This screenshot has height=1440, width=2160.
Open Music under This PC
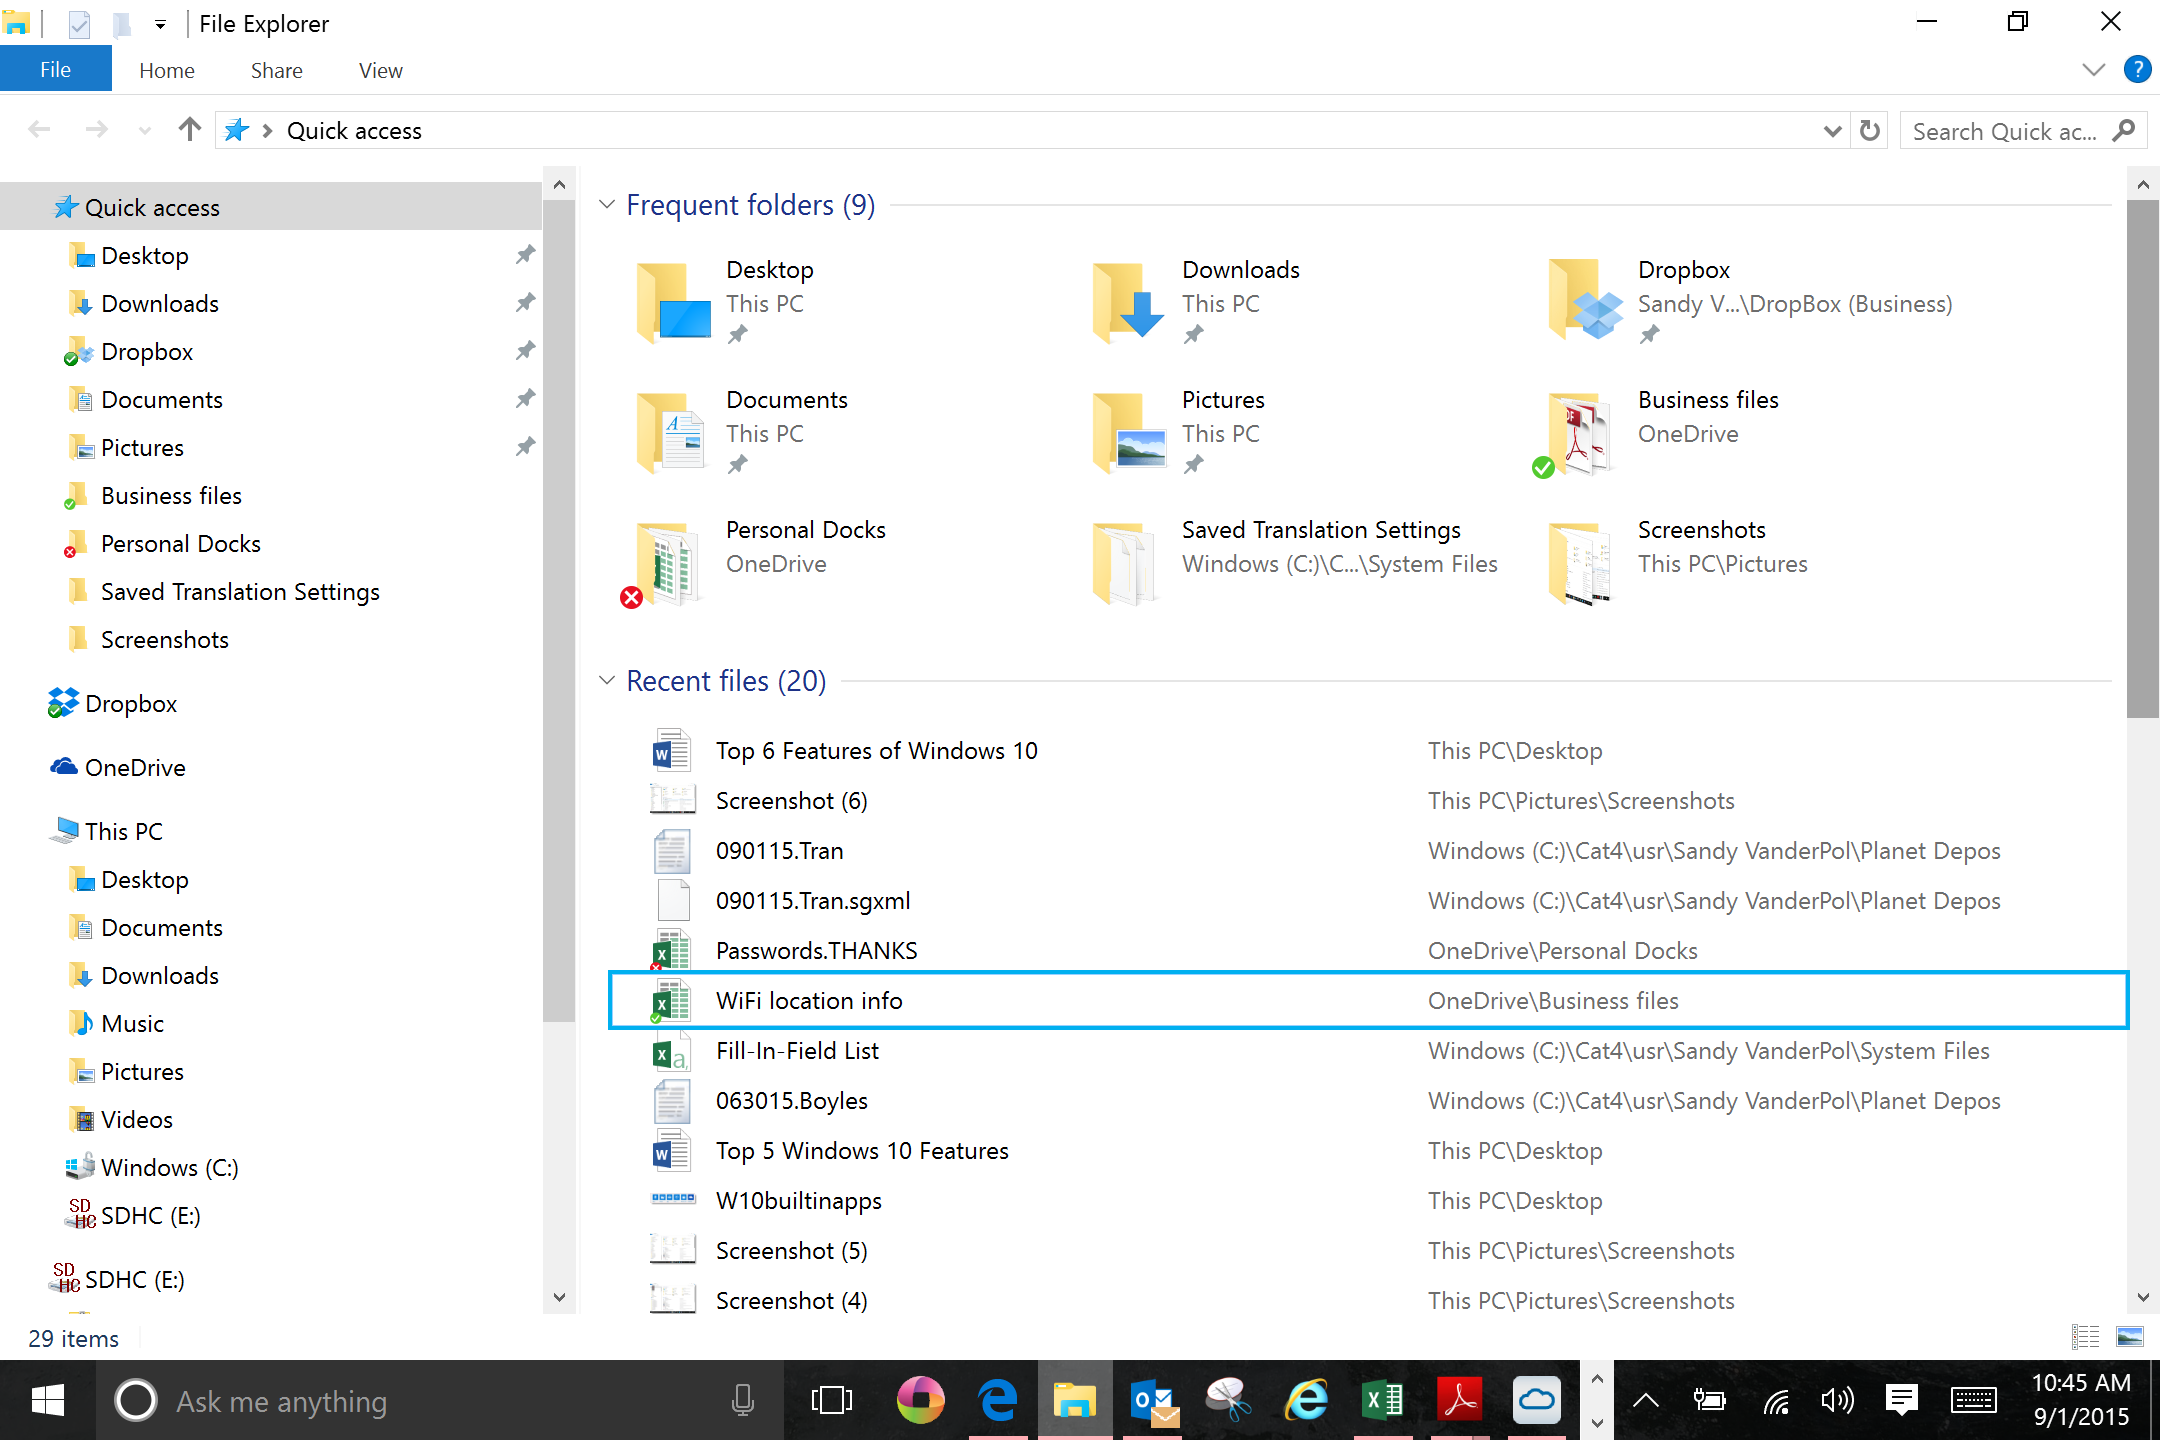(132, 1023)
